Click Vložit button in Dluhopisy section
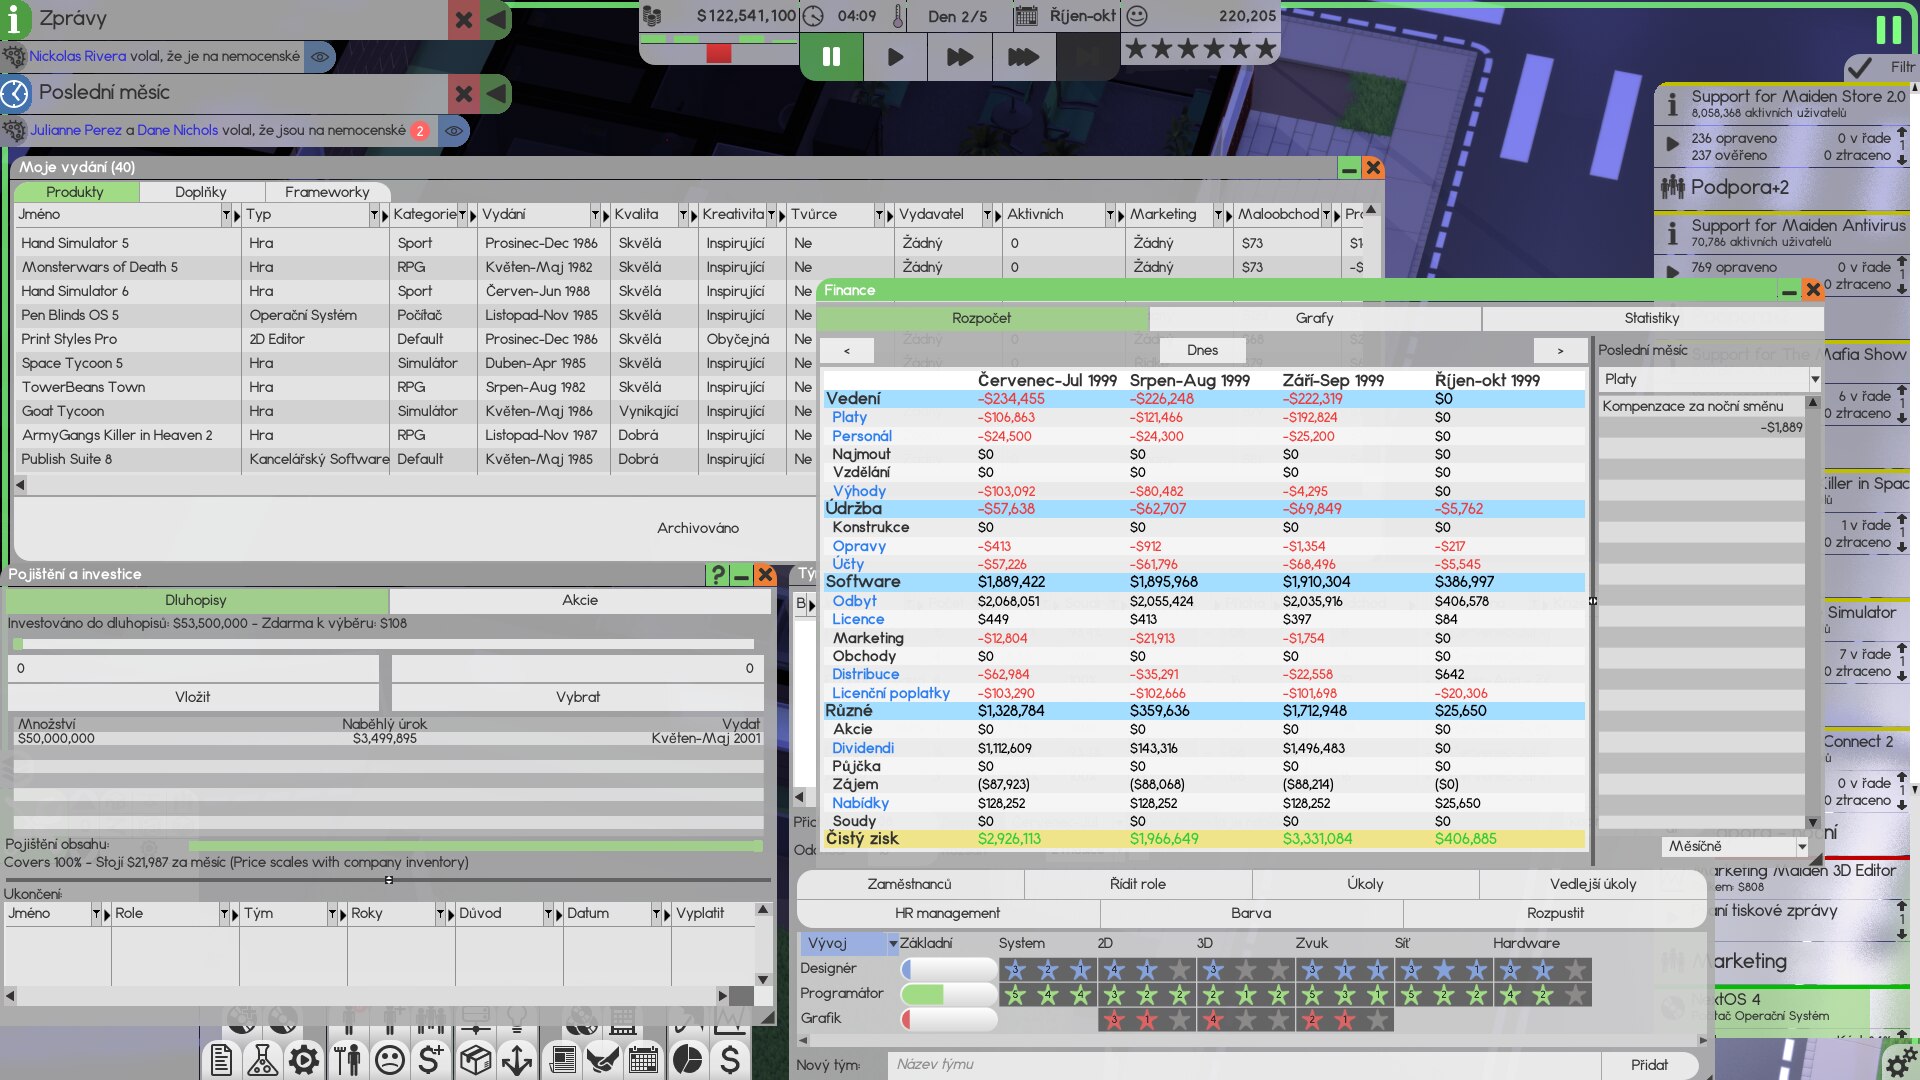Image resolution: width=1920 pixels, height=1080 pixels. (195, 696)
